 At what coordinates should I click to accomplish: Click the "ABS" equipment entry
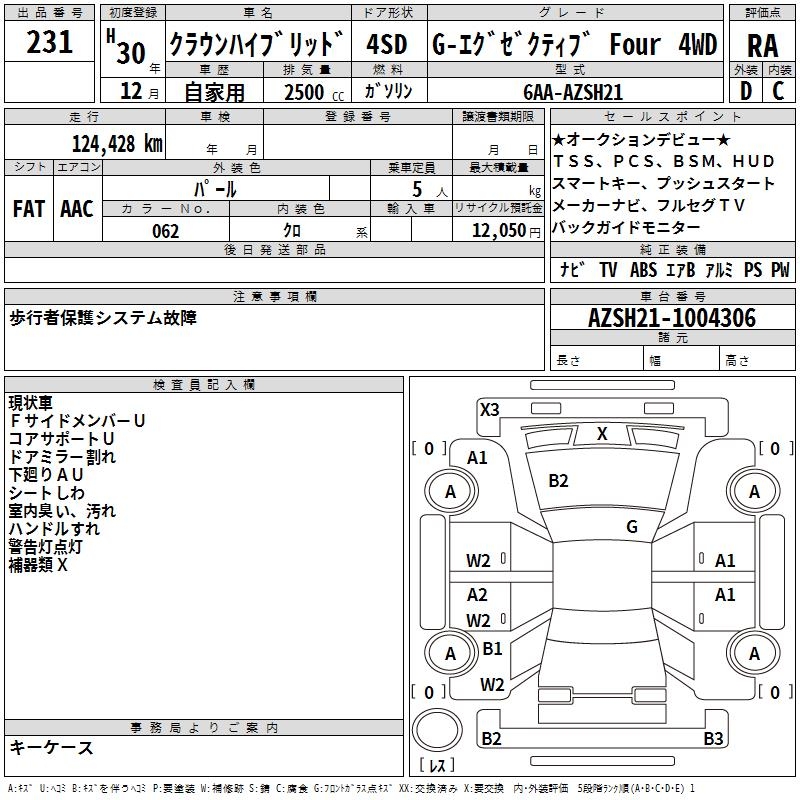(643, 269)
